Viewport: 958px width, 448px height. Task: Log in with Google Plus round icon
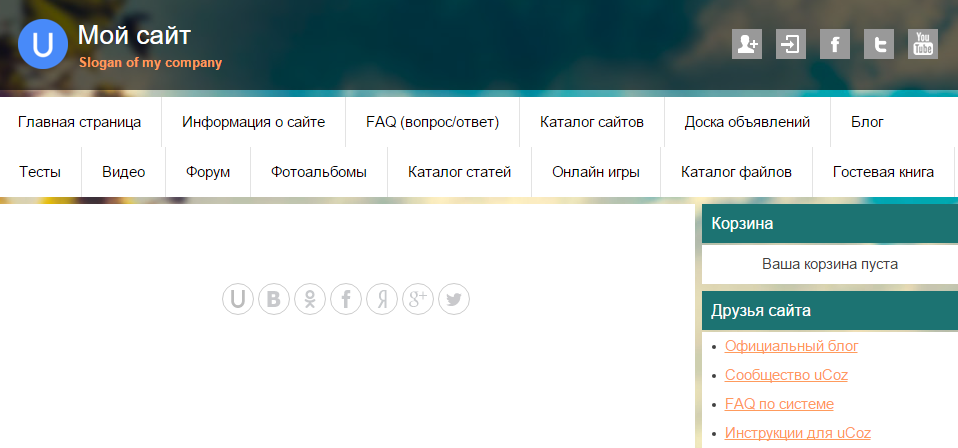(x=418, y=299)
